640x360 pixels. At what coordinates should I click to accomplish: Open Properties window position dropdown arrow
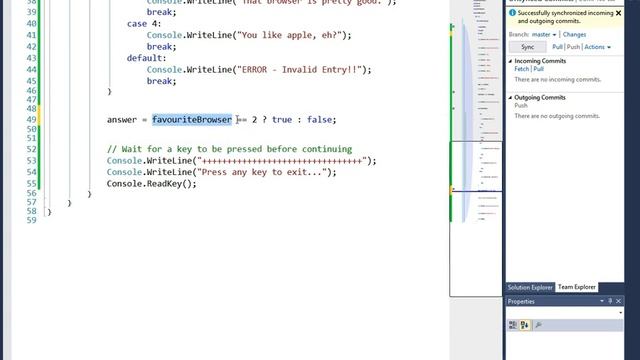pos(602,301)
